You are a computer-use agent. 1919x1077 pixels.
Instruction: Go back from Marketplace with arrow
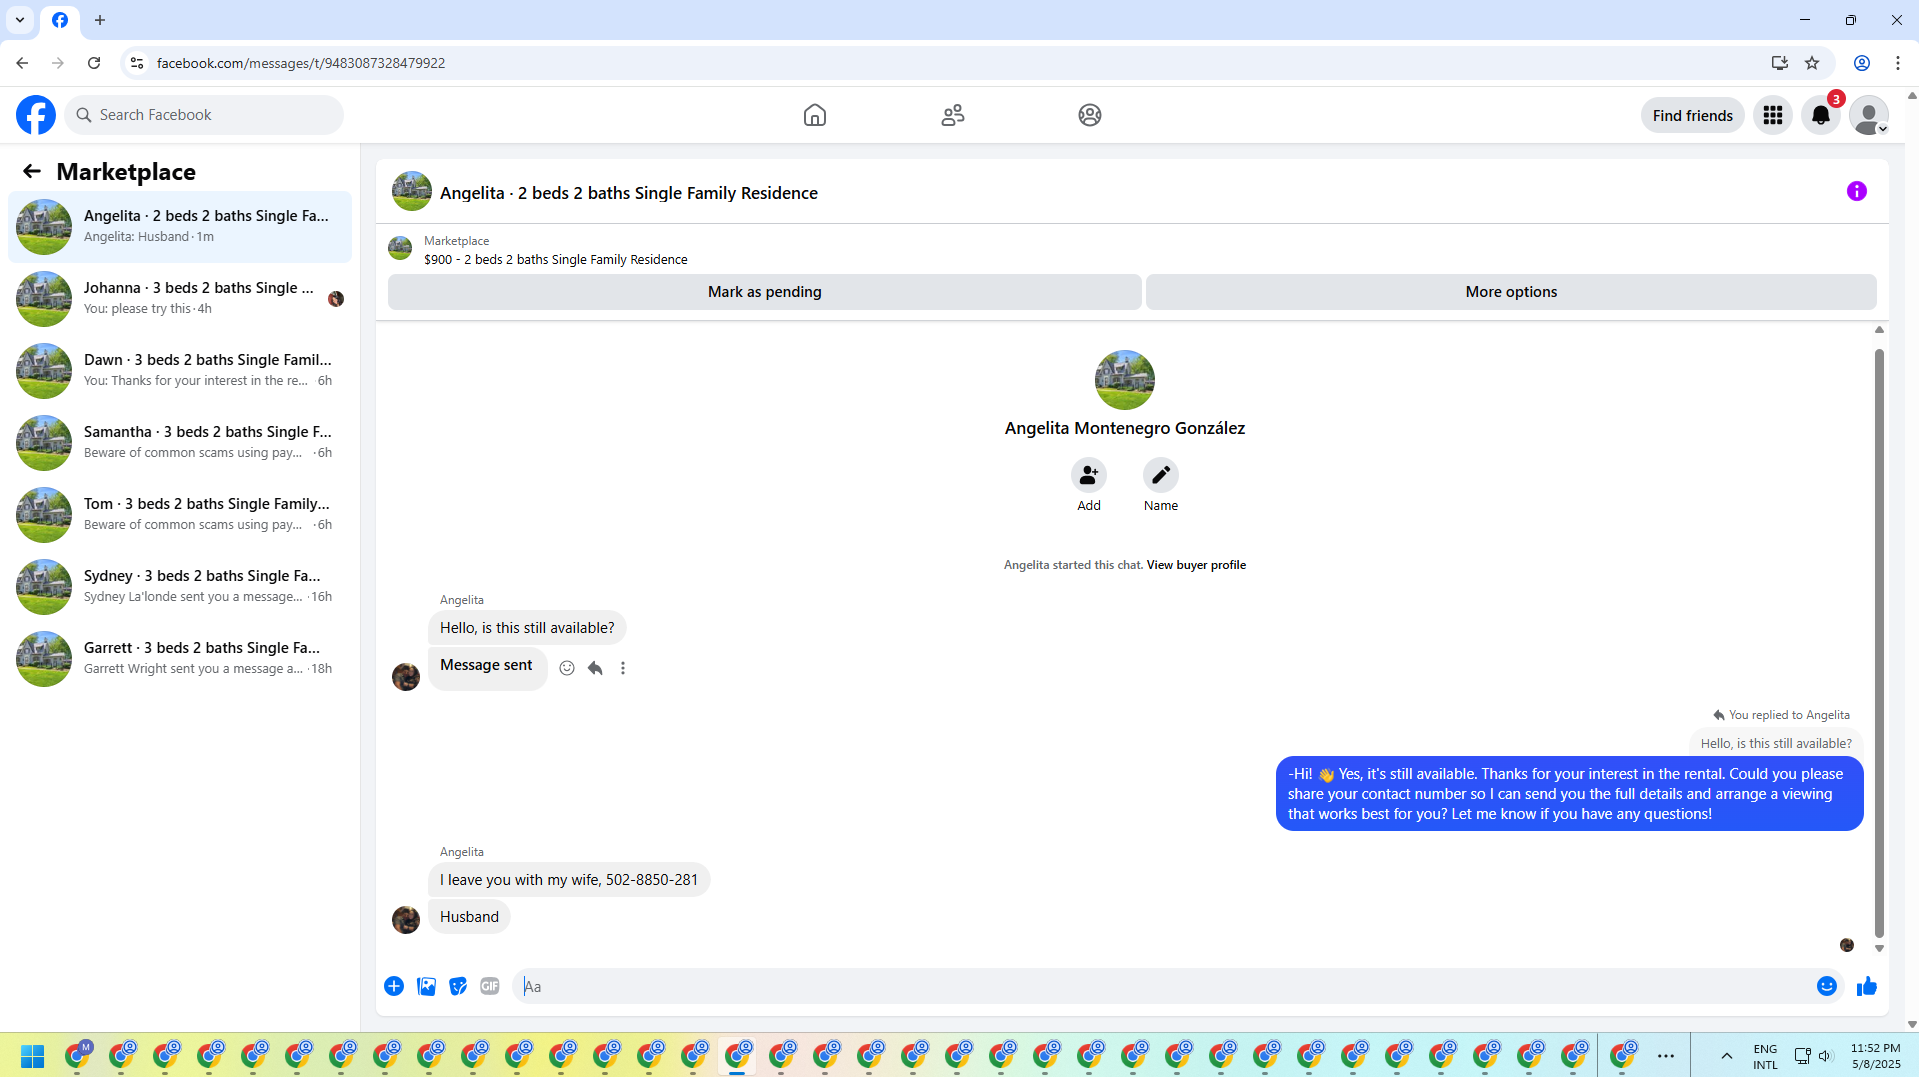pos(32,172)
